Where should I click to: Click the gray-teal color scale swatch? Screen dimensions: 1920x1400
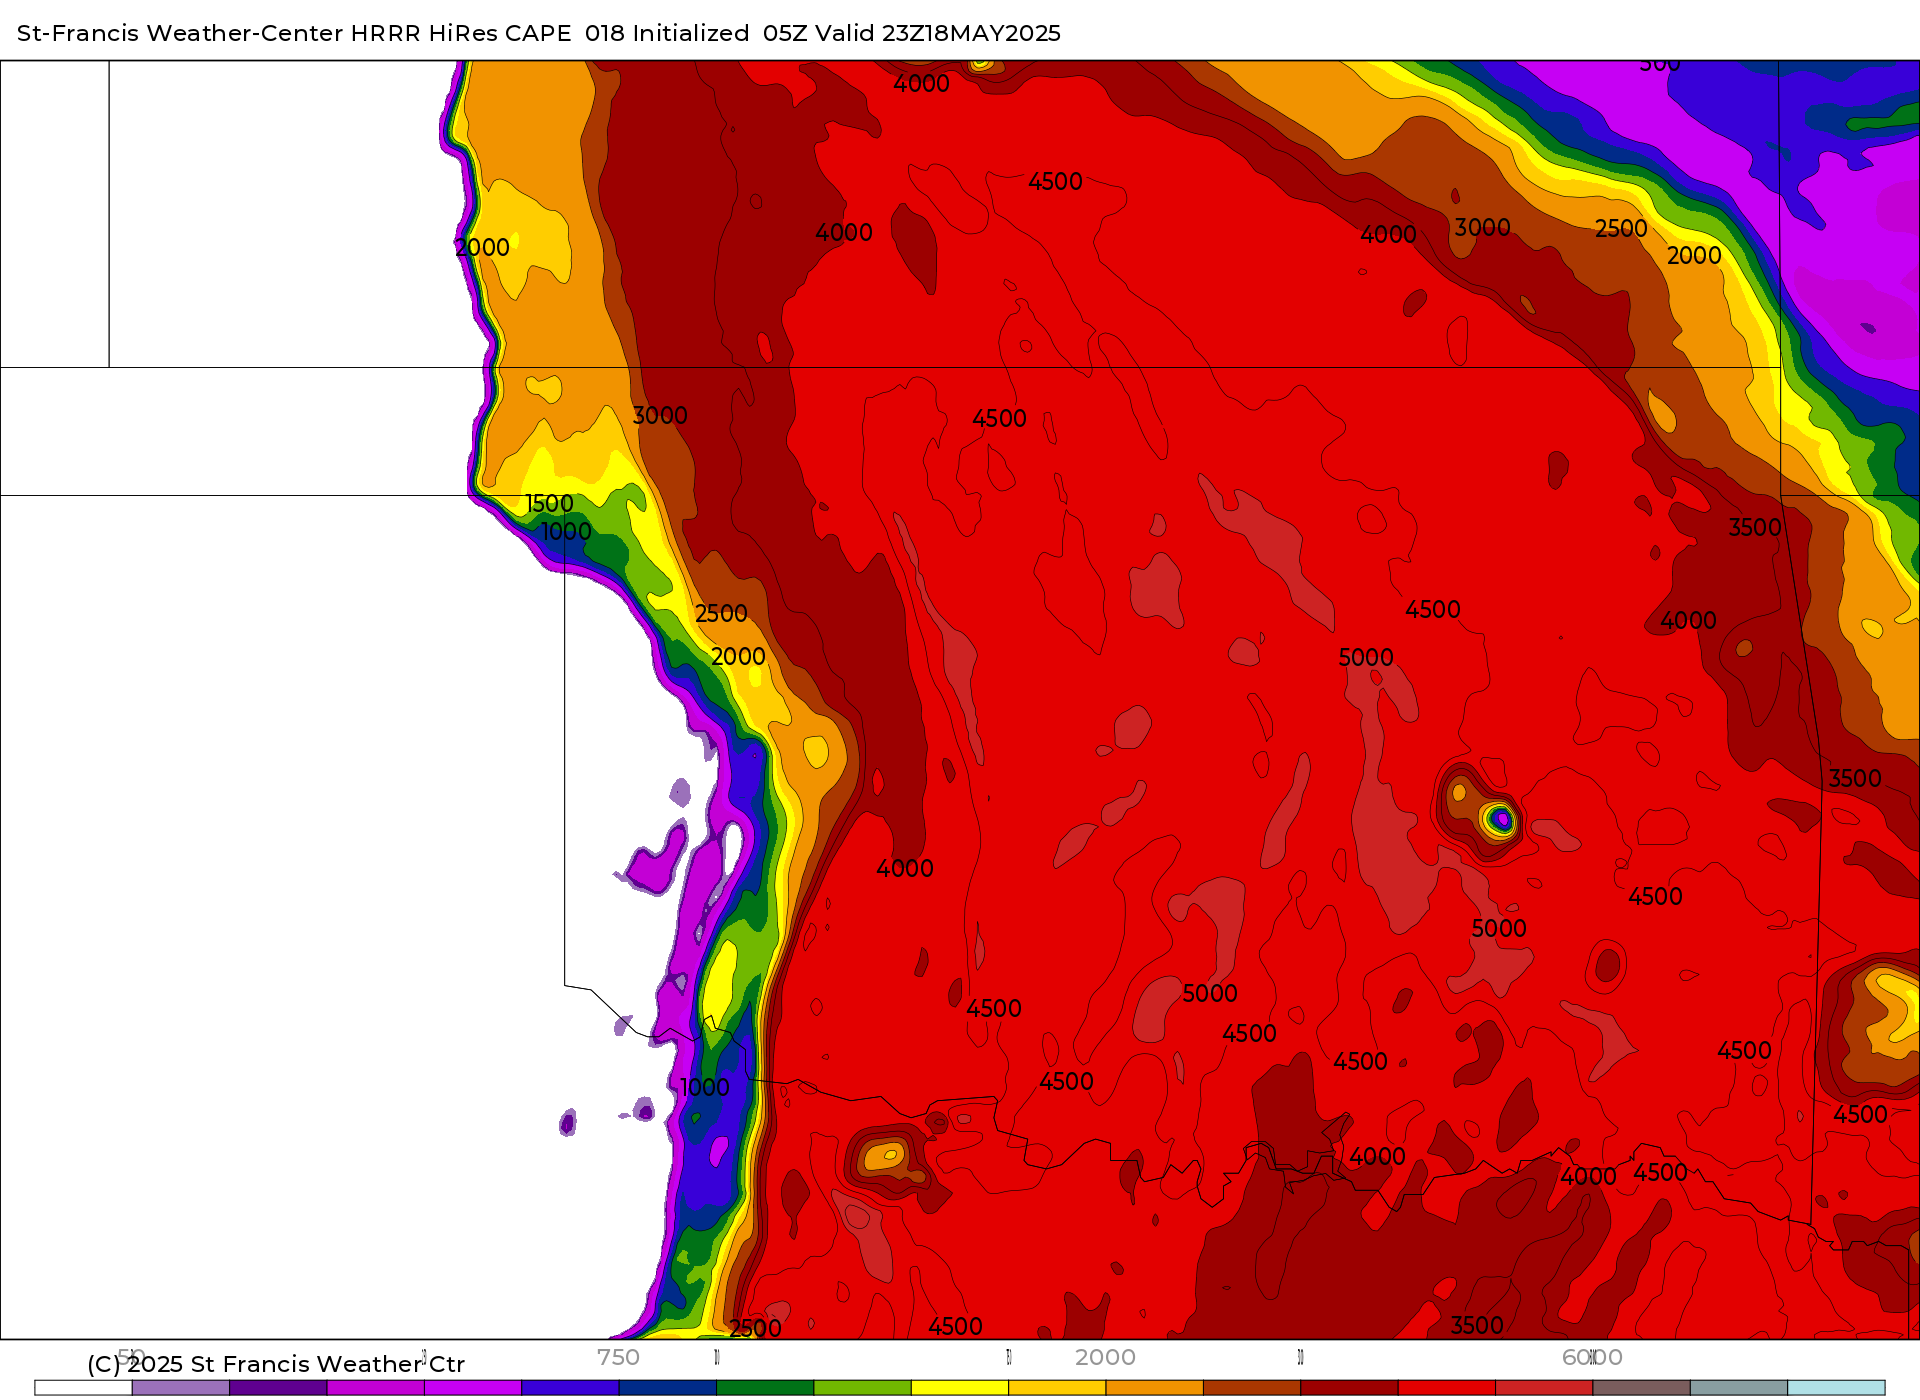point(1739,1387)
